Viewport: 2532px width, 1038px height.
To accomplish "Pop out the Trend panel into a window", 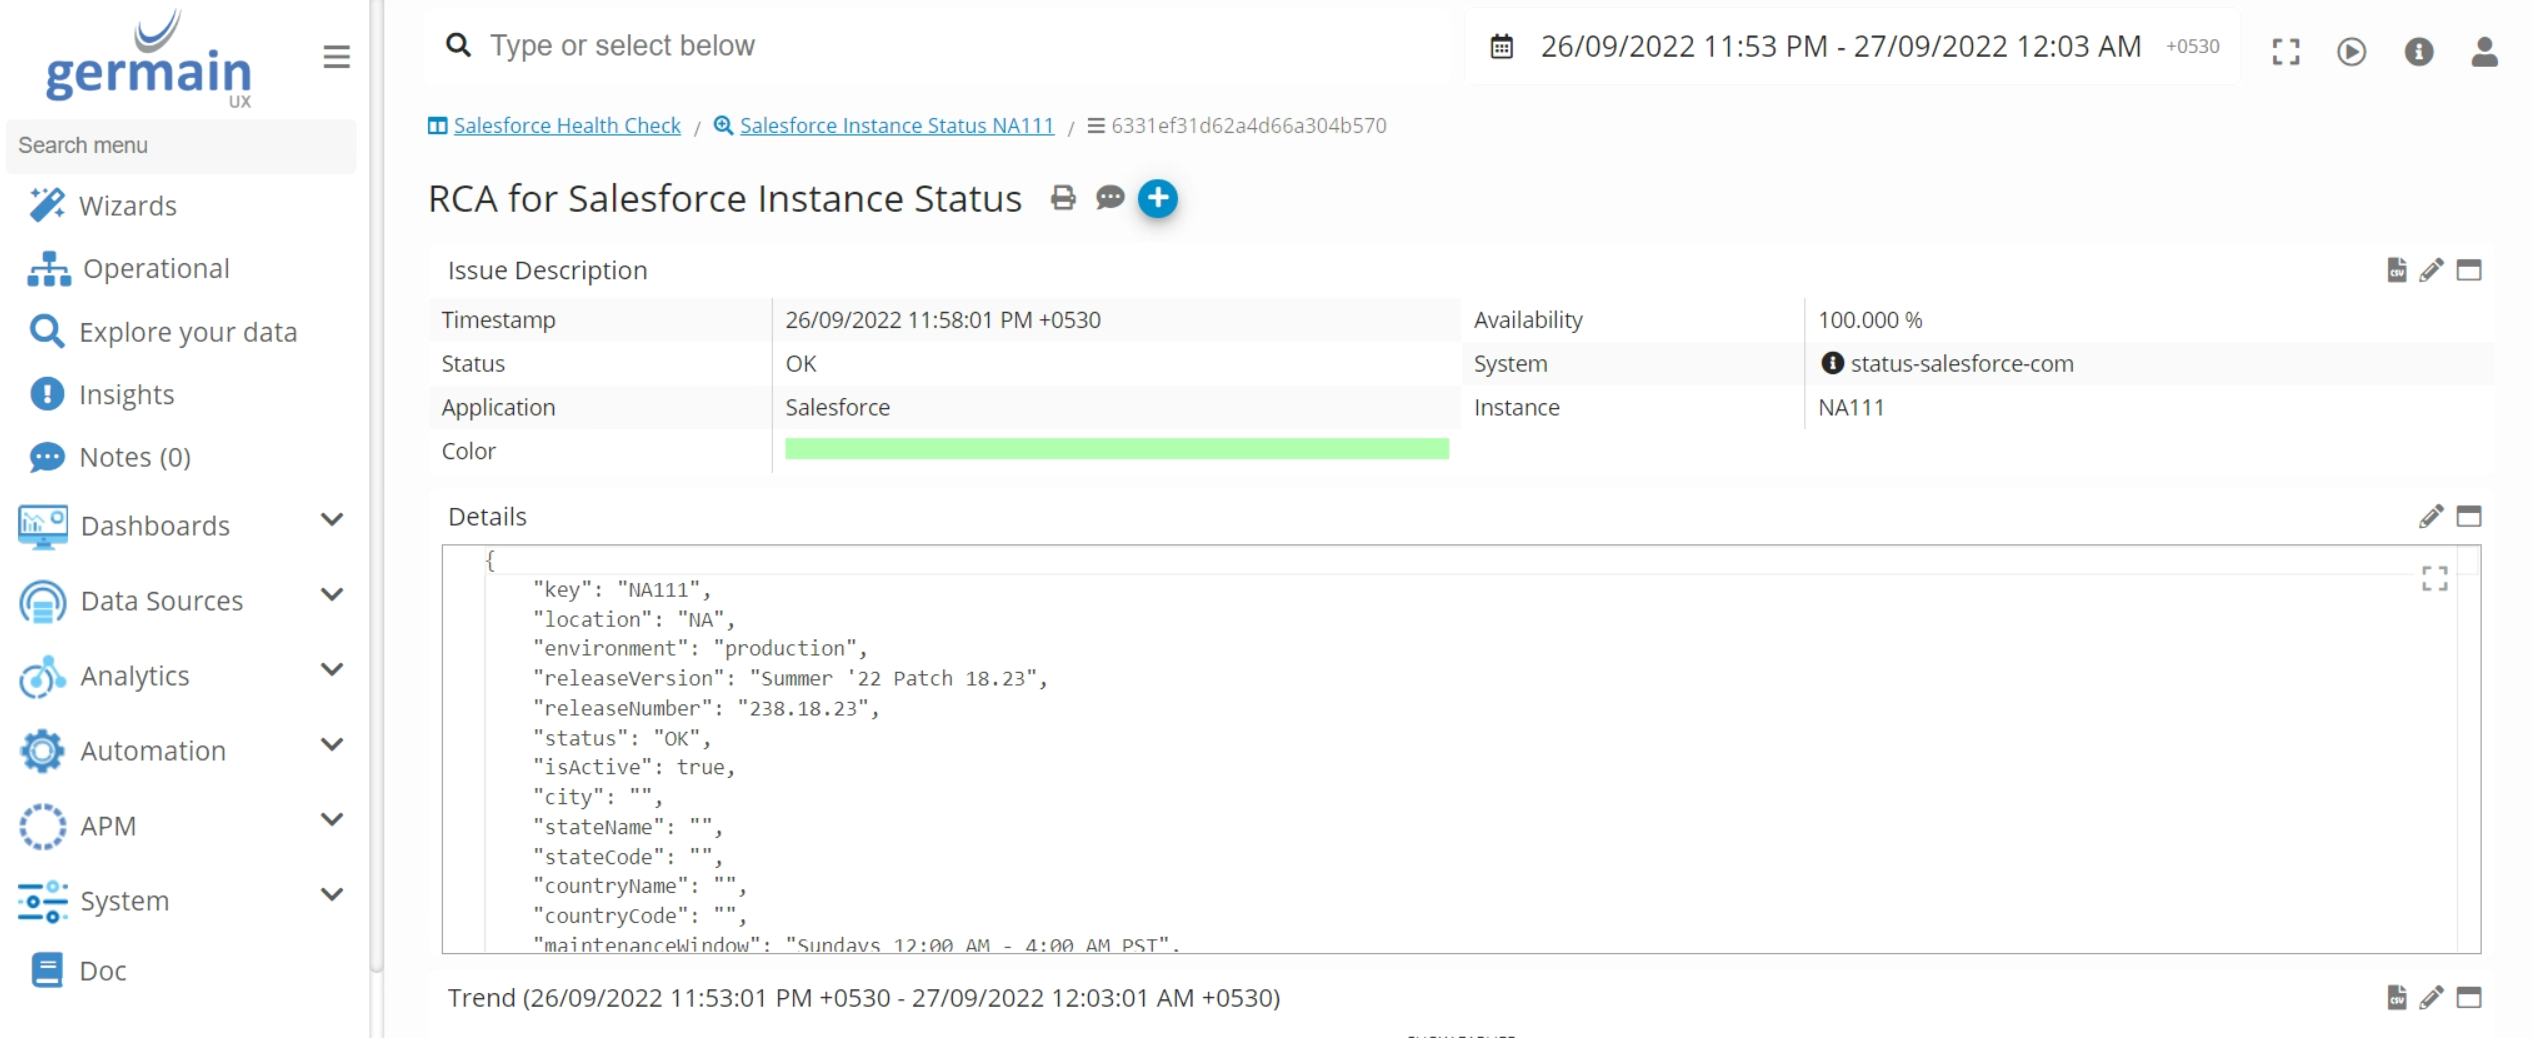I will pos(2469,997).
